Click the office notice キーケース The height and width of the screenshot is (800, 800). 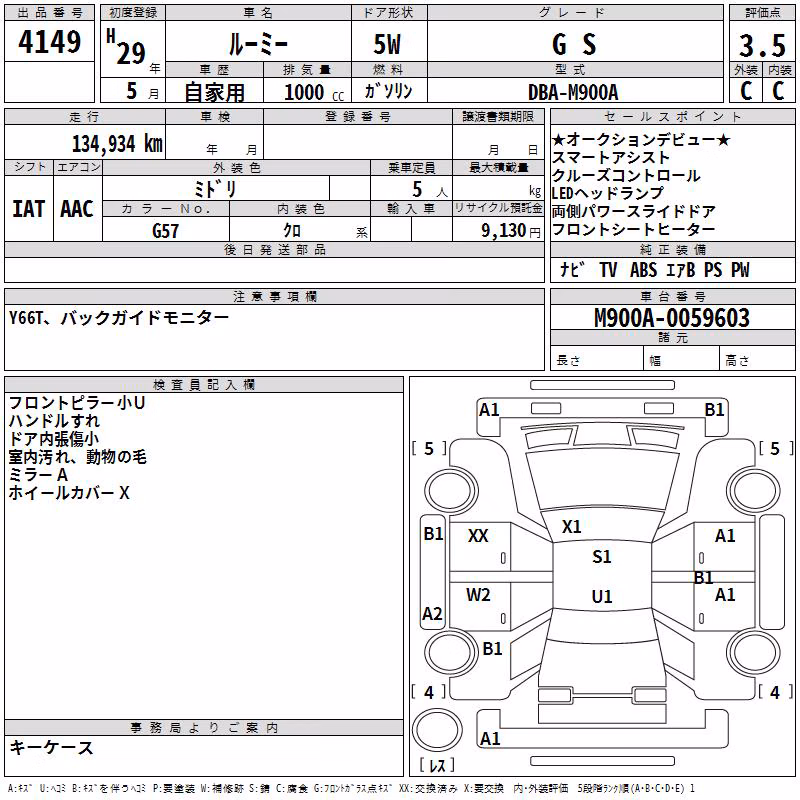(52, 747)
